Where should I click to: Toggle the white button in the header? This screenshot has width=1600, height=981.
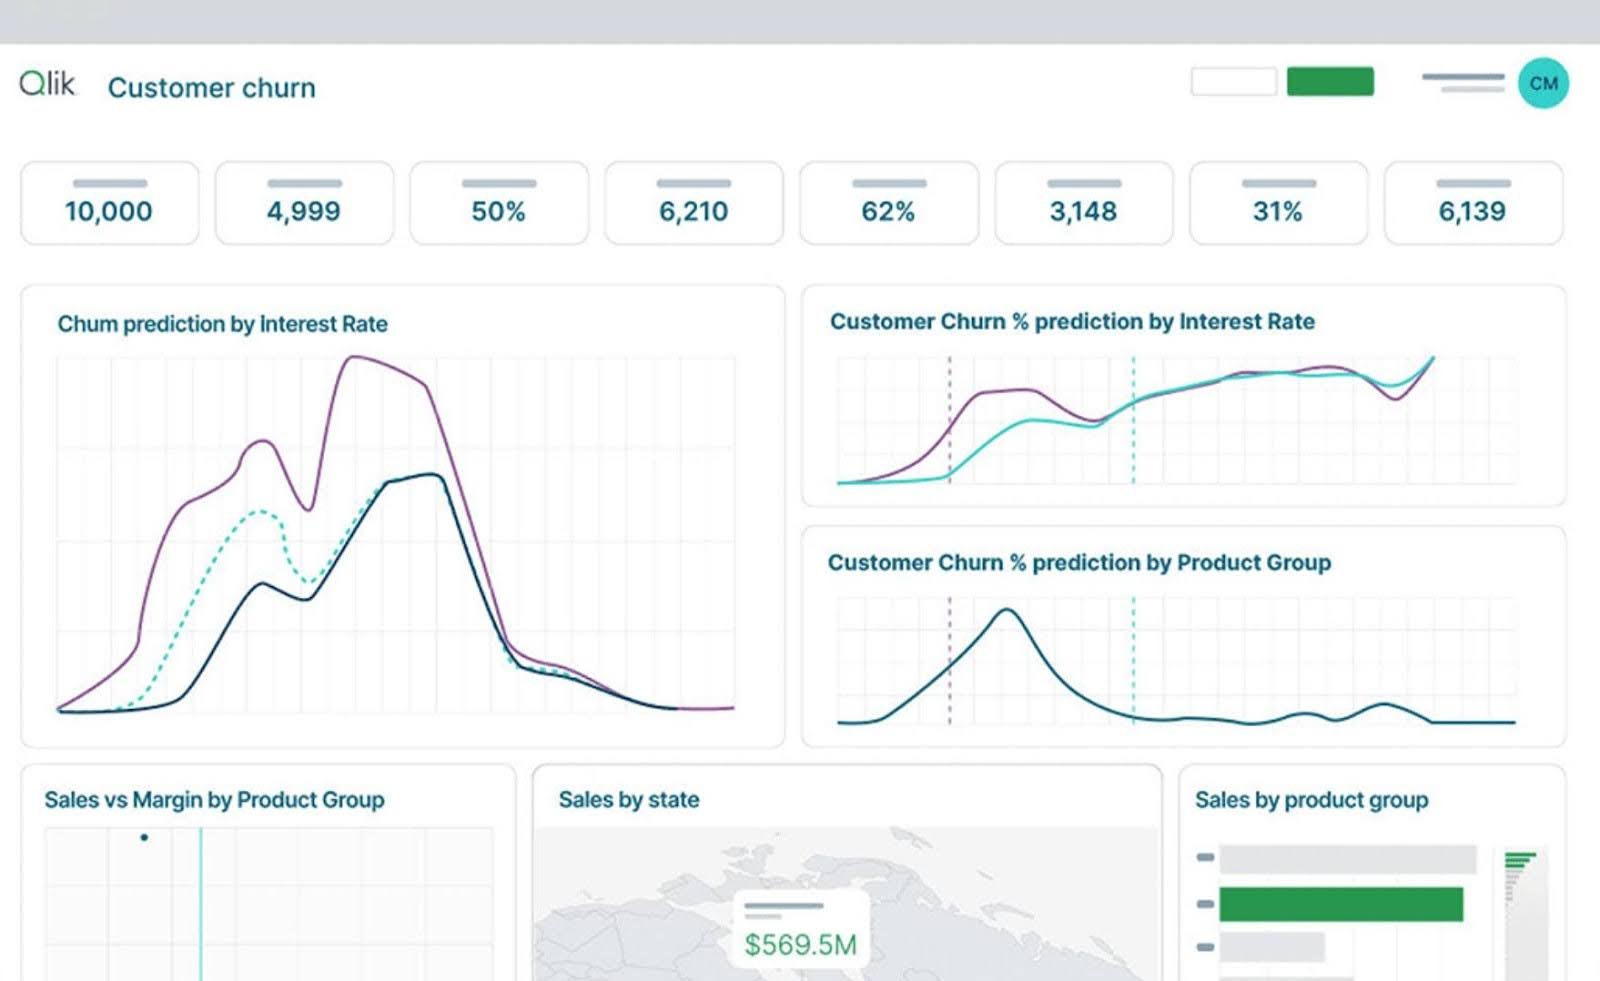click(1233, 81)
